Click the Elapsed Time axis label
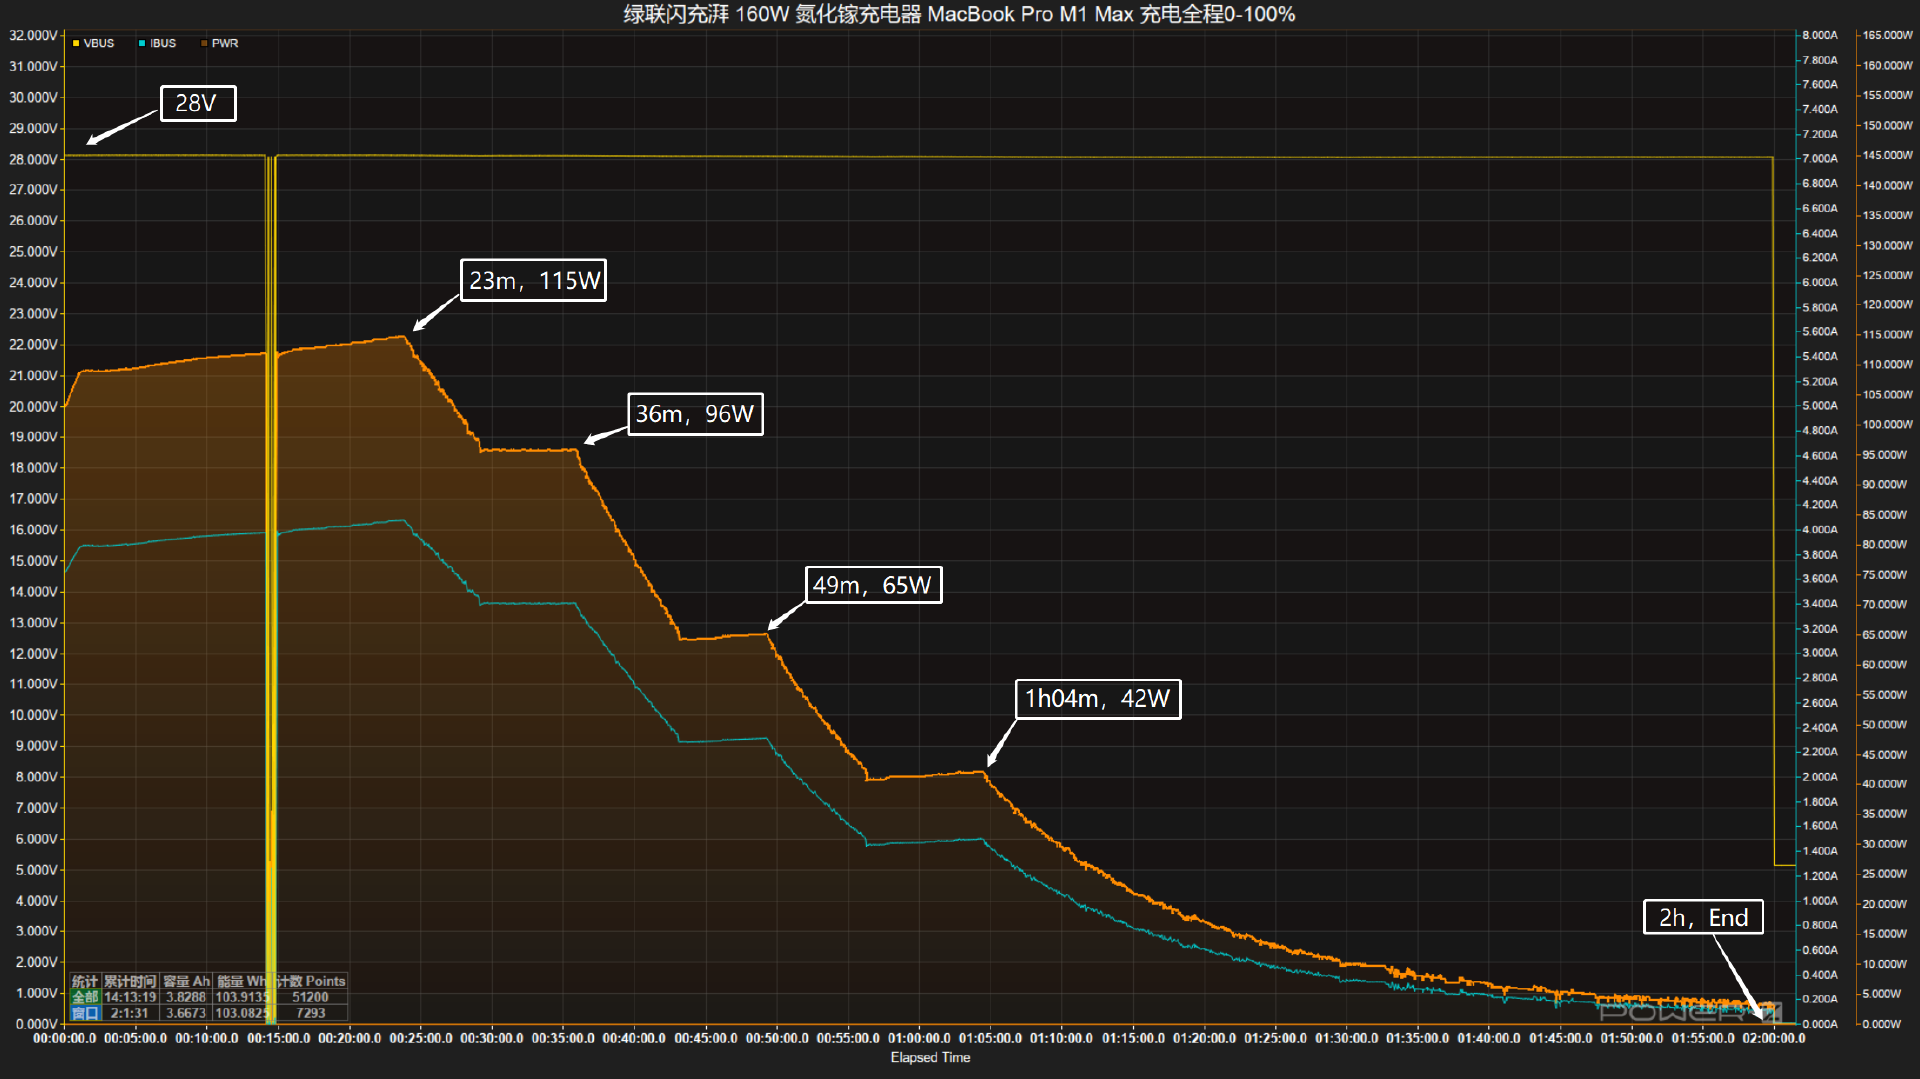Image resolution: width=1920 pixels, height=1079 pixels. click(x=930, y=1057)
